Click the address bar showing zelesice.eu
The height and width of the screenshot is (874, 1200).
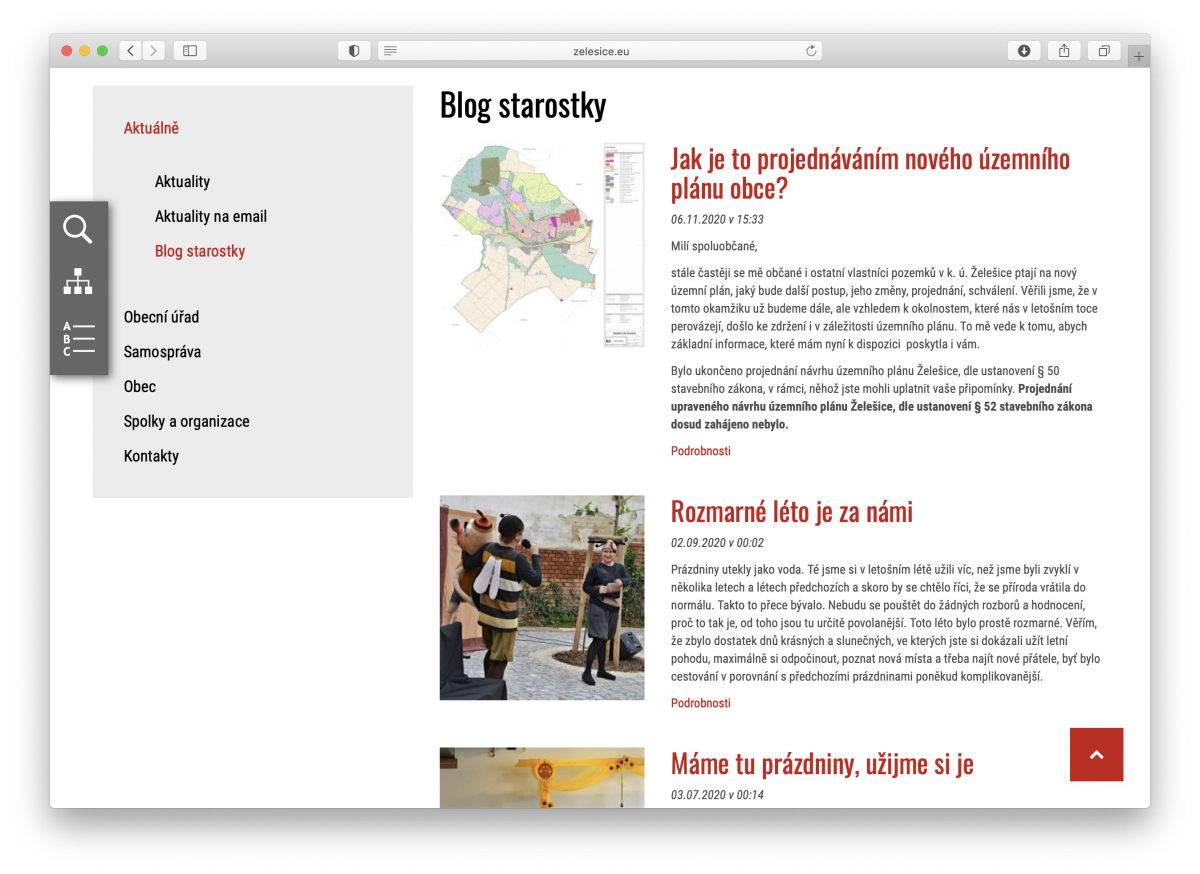coord(598,50)
